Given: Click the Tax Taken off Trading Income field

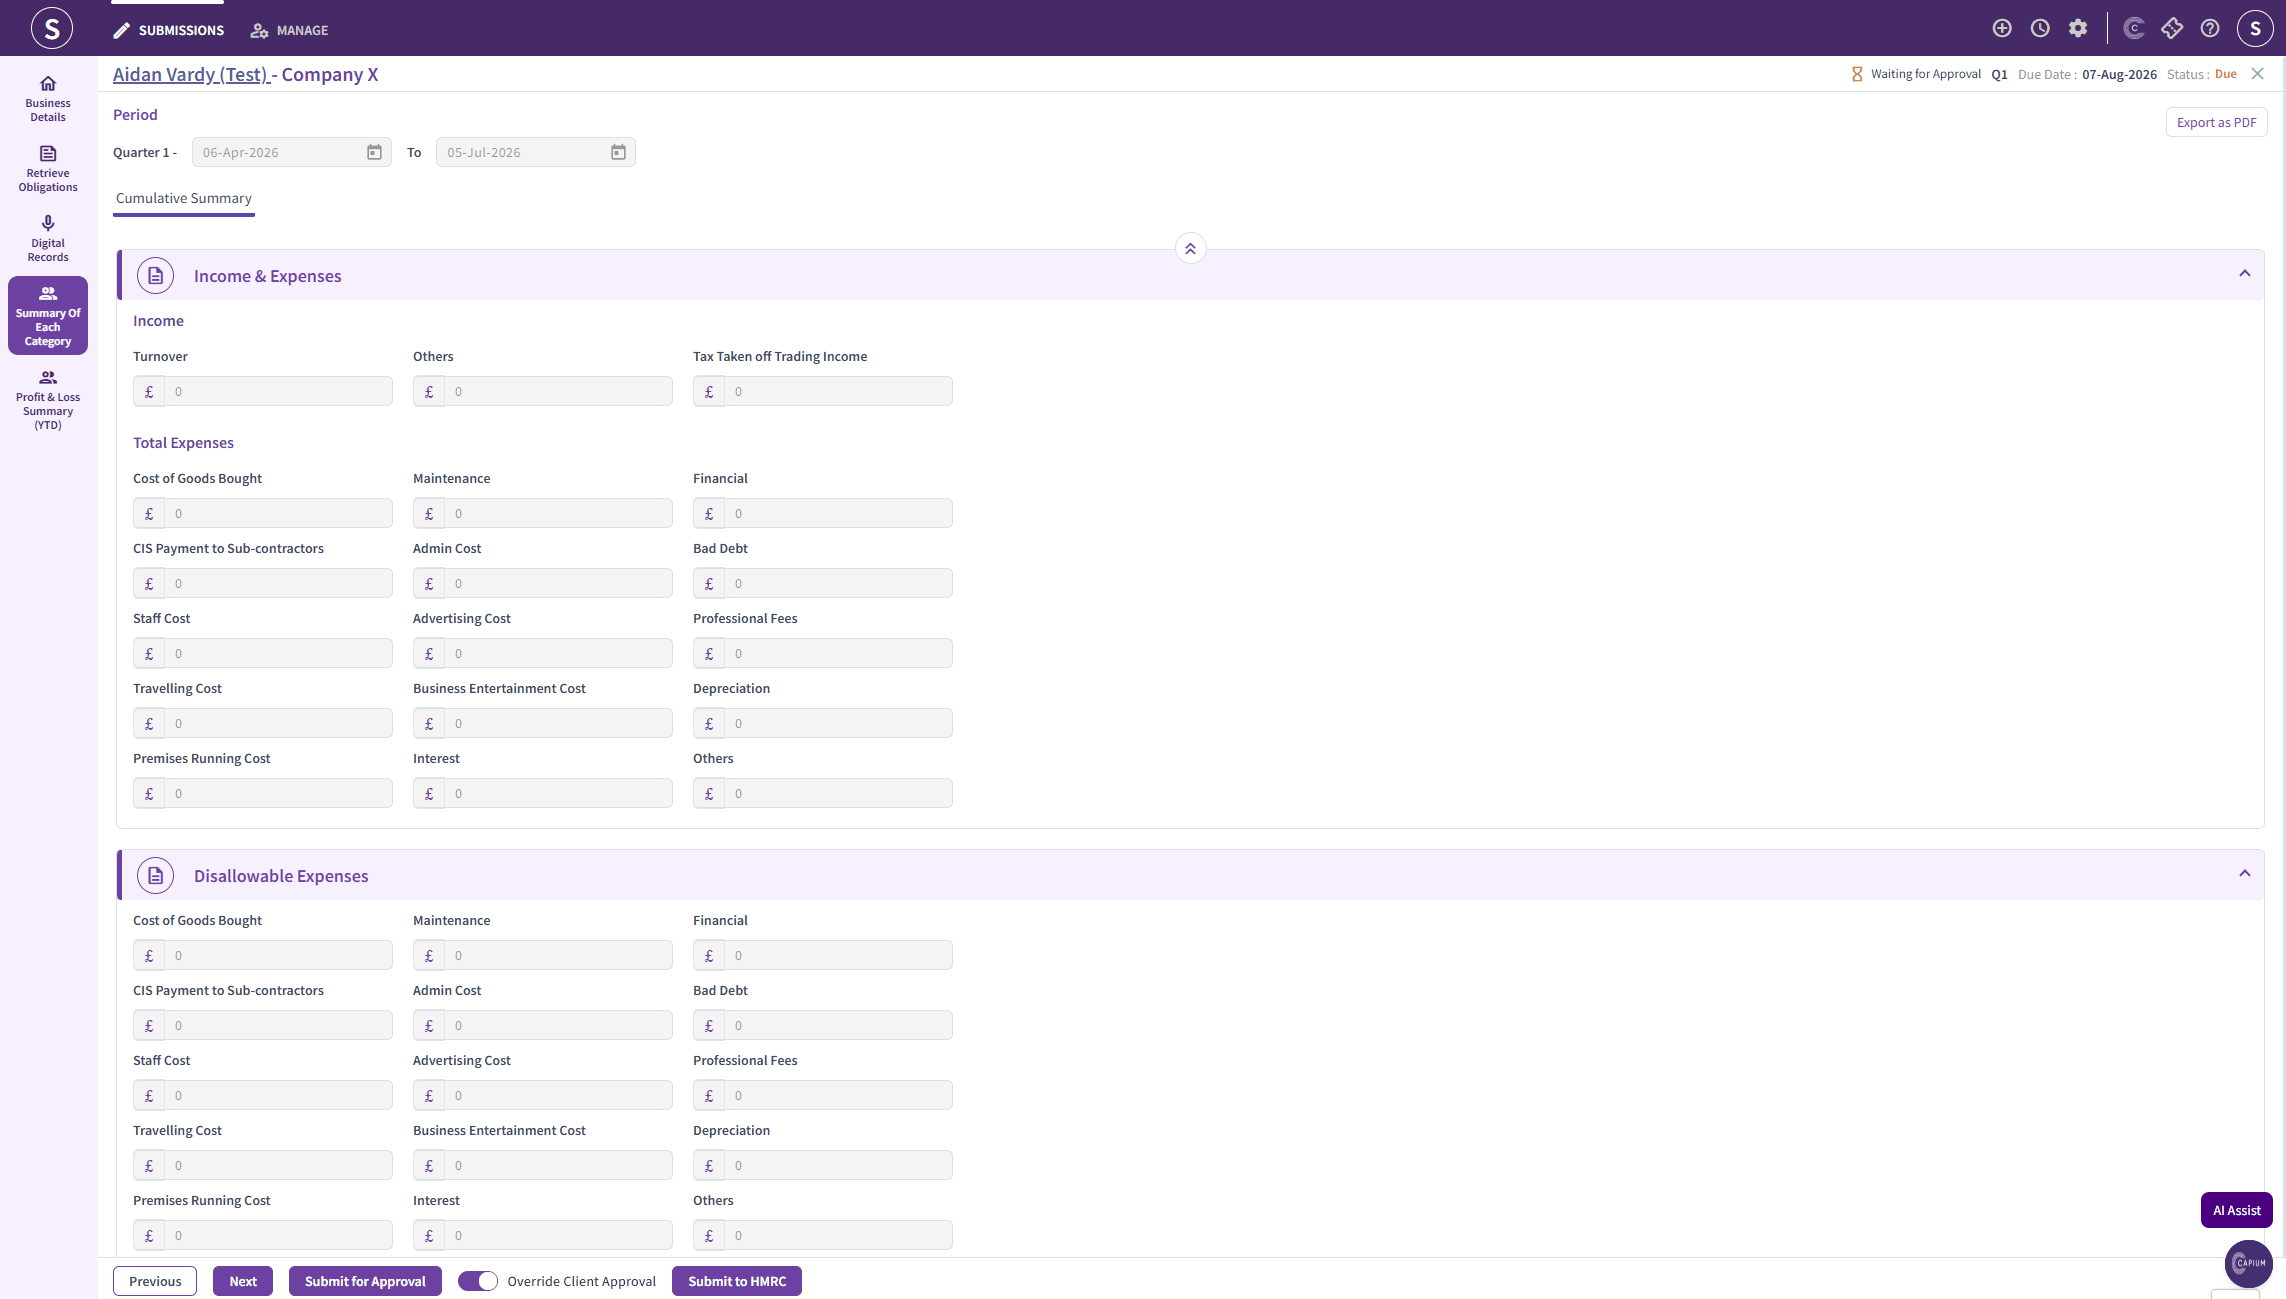Looking at the screenshot, I should point(823,391).
